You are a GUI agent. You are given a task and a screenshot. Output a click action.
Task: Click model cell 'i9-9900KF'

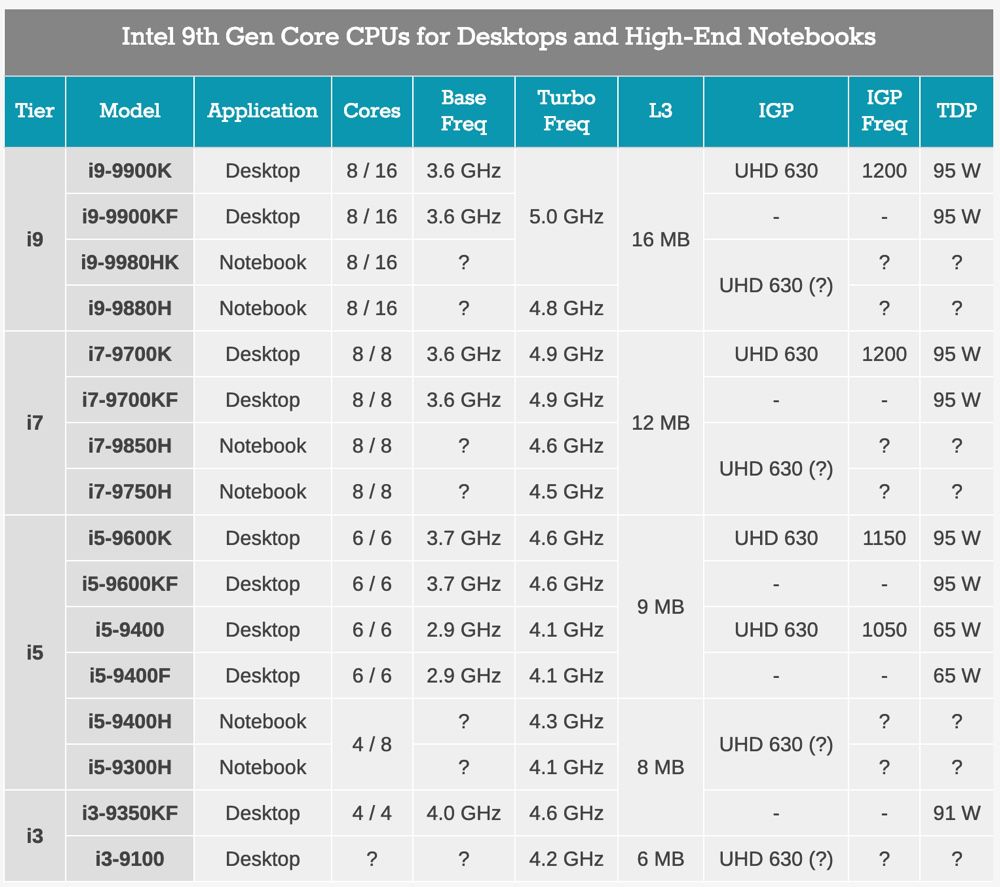point(130,217)
